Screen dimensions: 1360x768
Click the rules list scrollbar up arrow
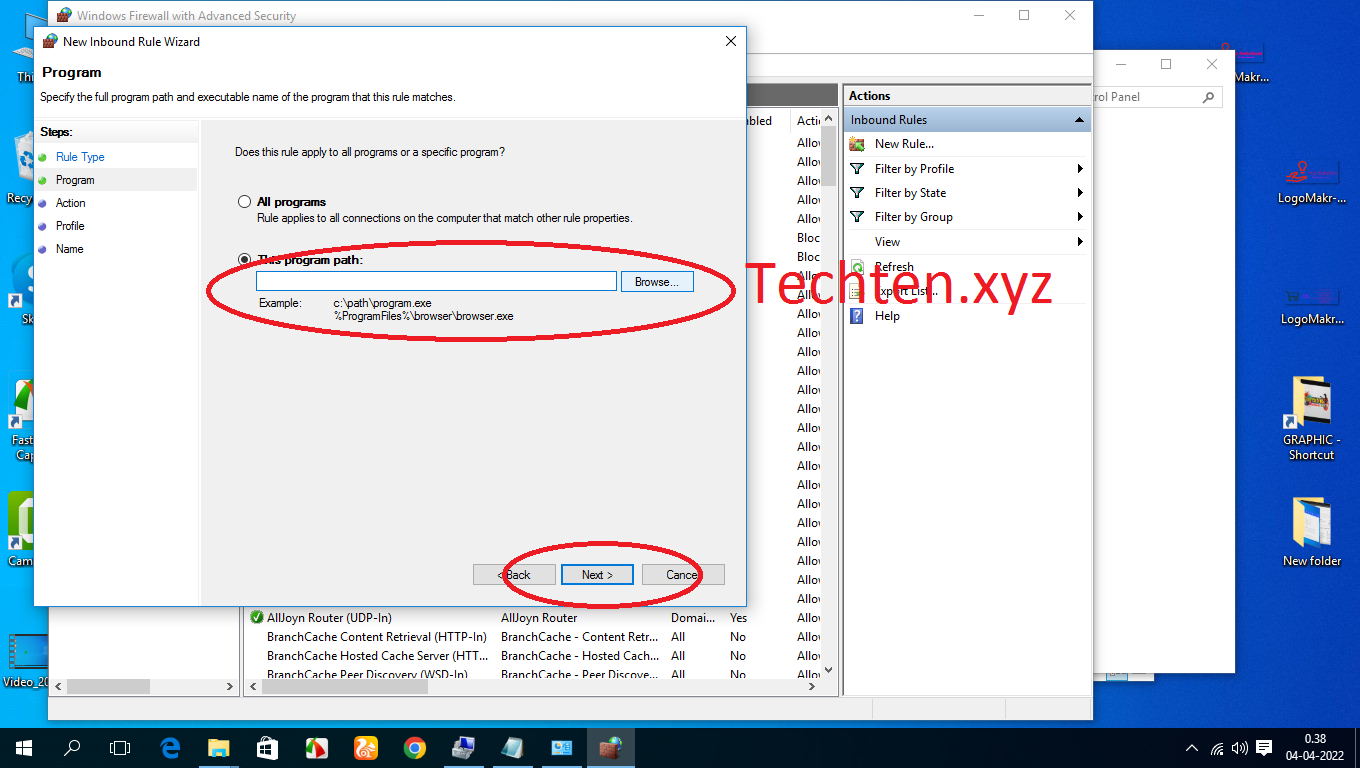pos(829,119)
